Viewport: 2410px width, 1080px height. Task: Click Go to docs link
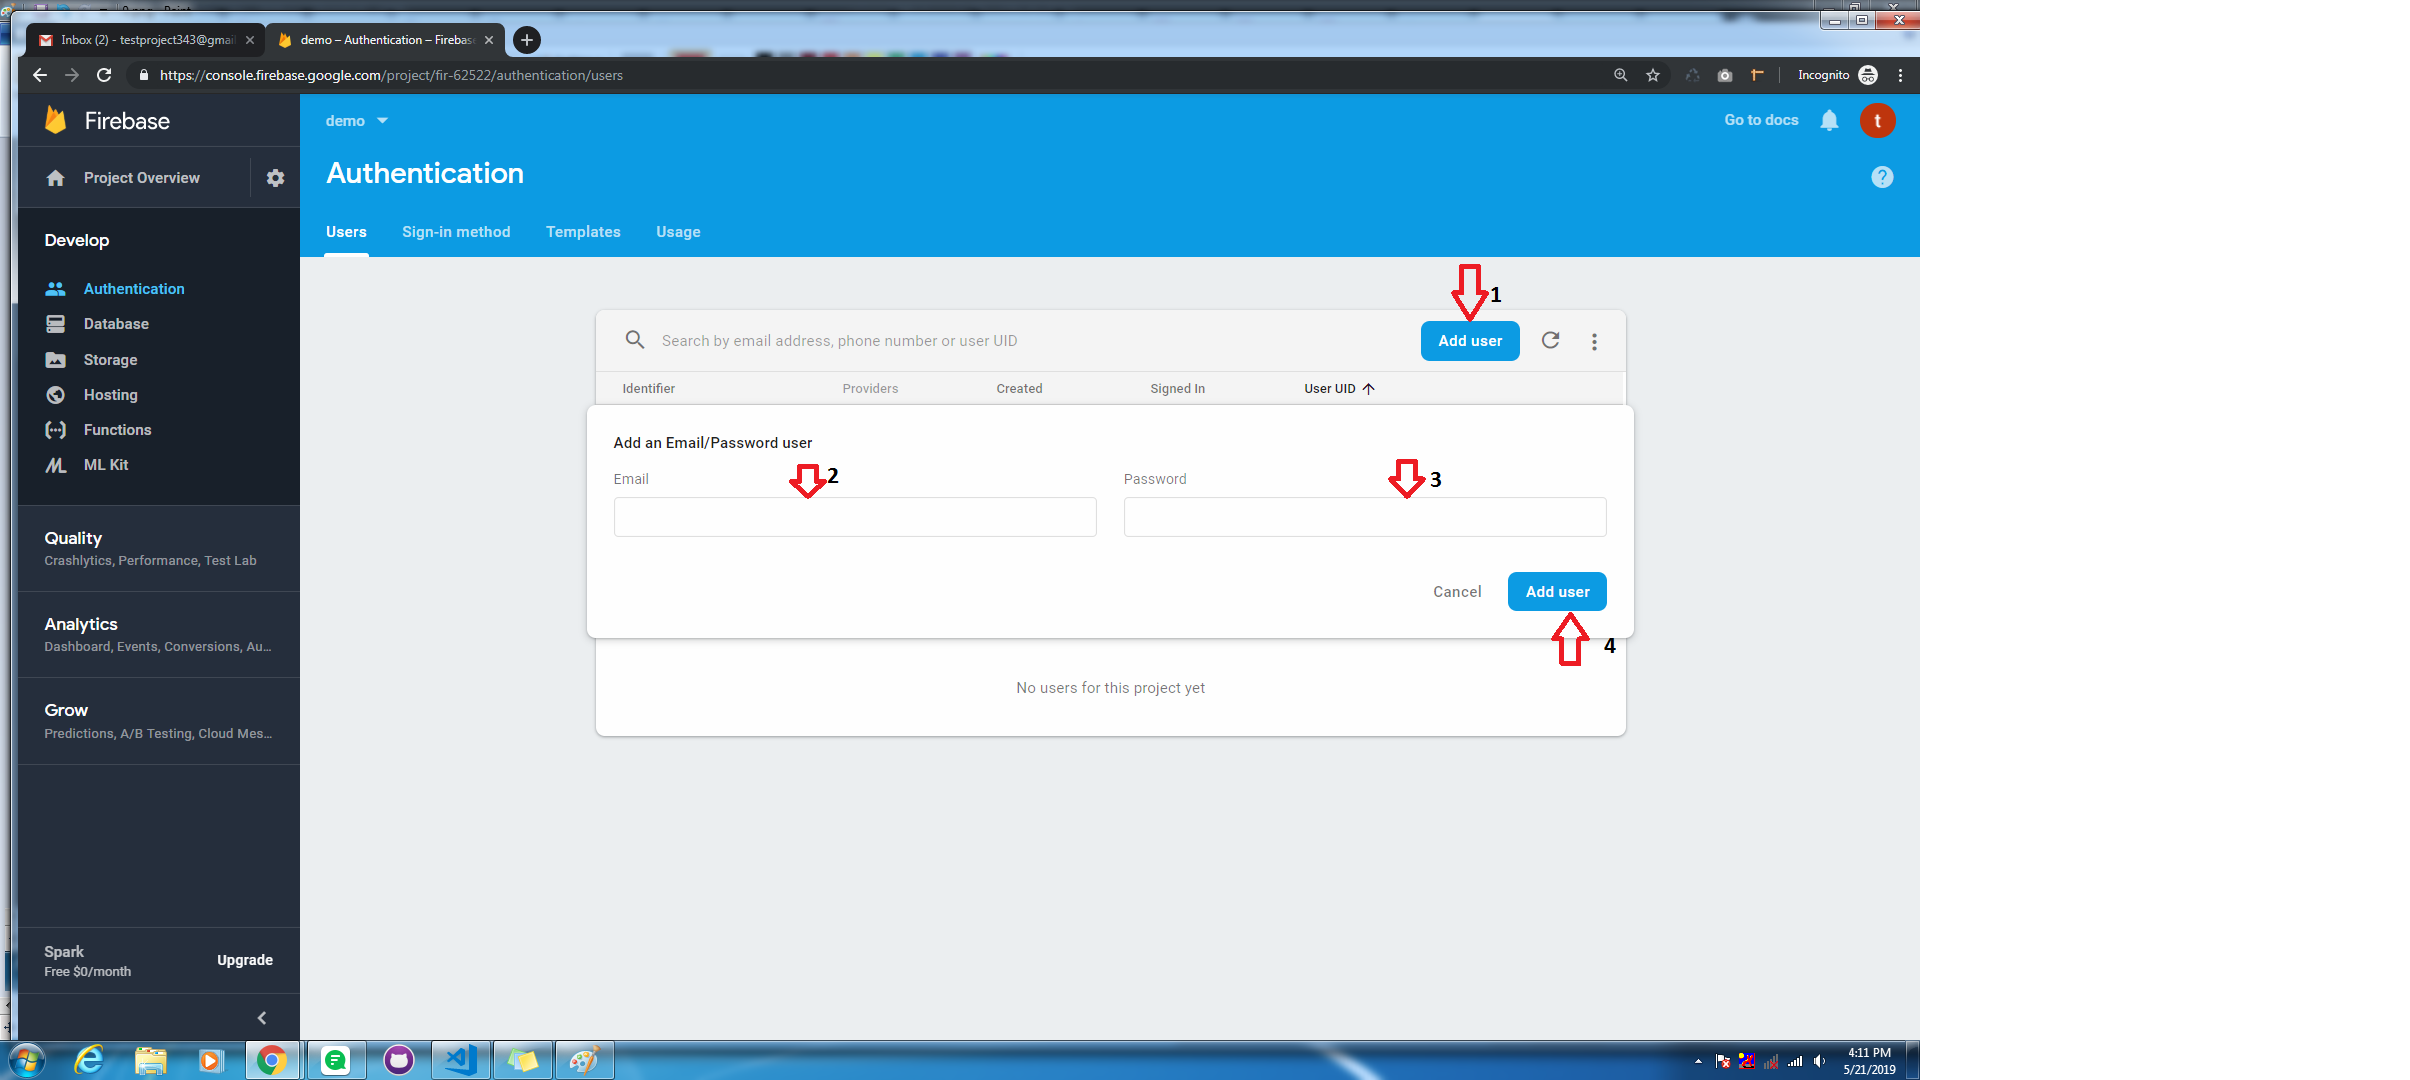click(1760, 120)
